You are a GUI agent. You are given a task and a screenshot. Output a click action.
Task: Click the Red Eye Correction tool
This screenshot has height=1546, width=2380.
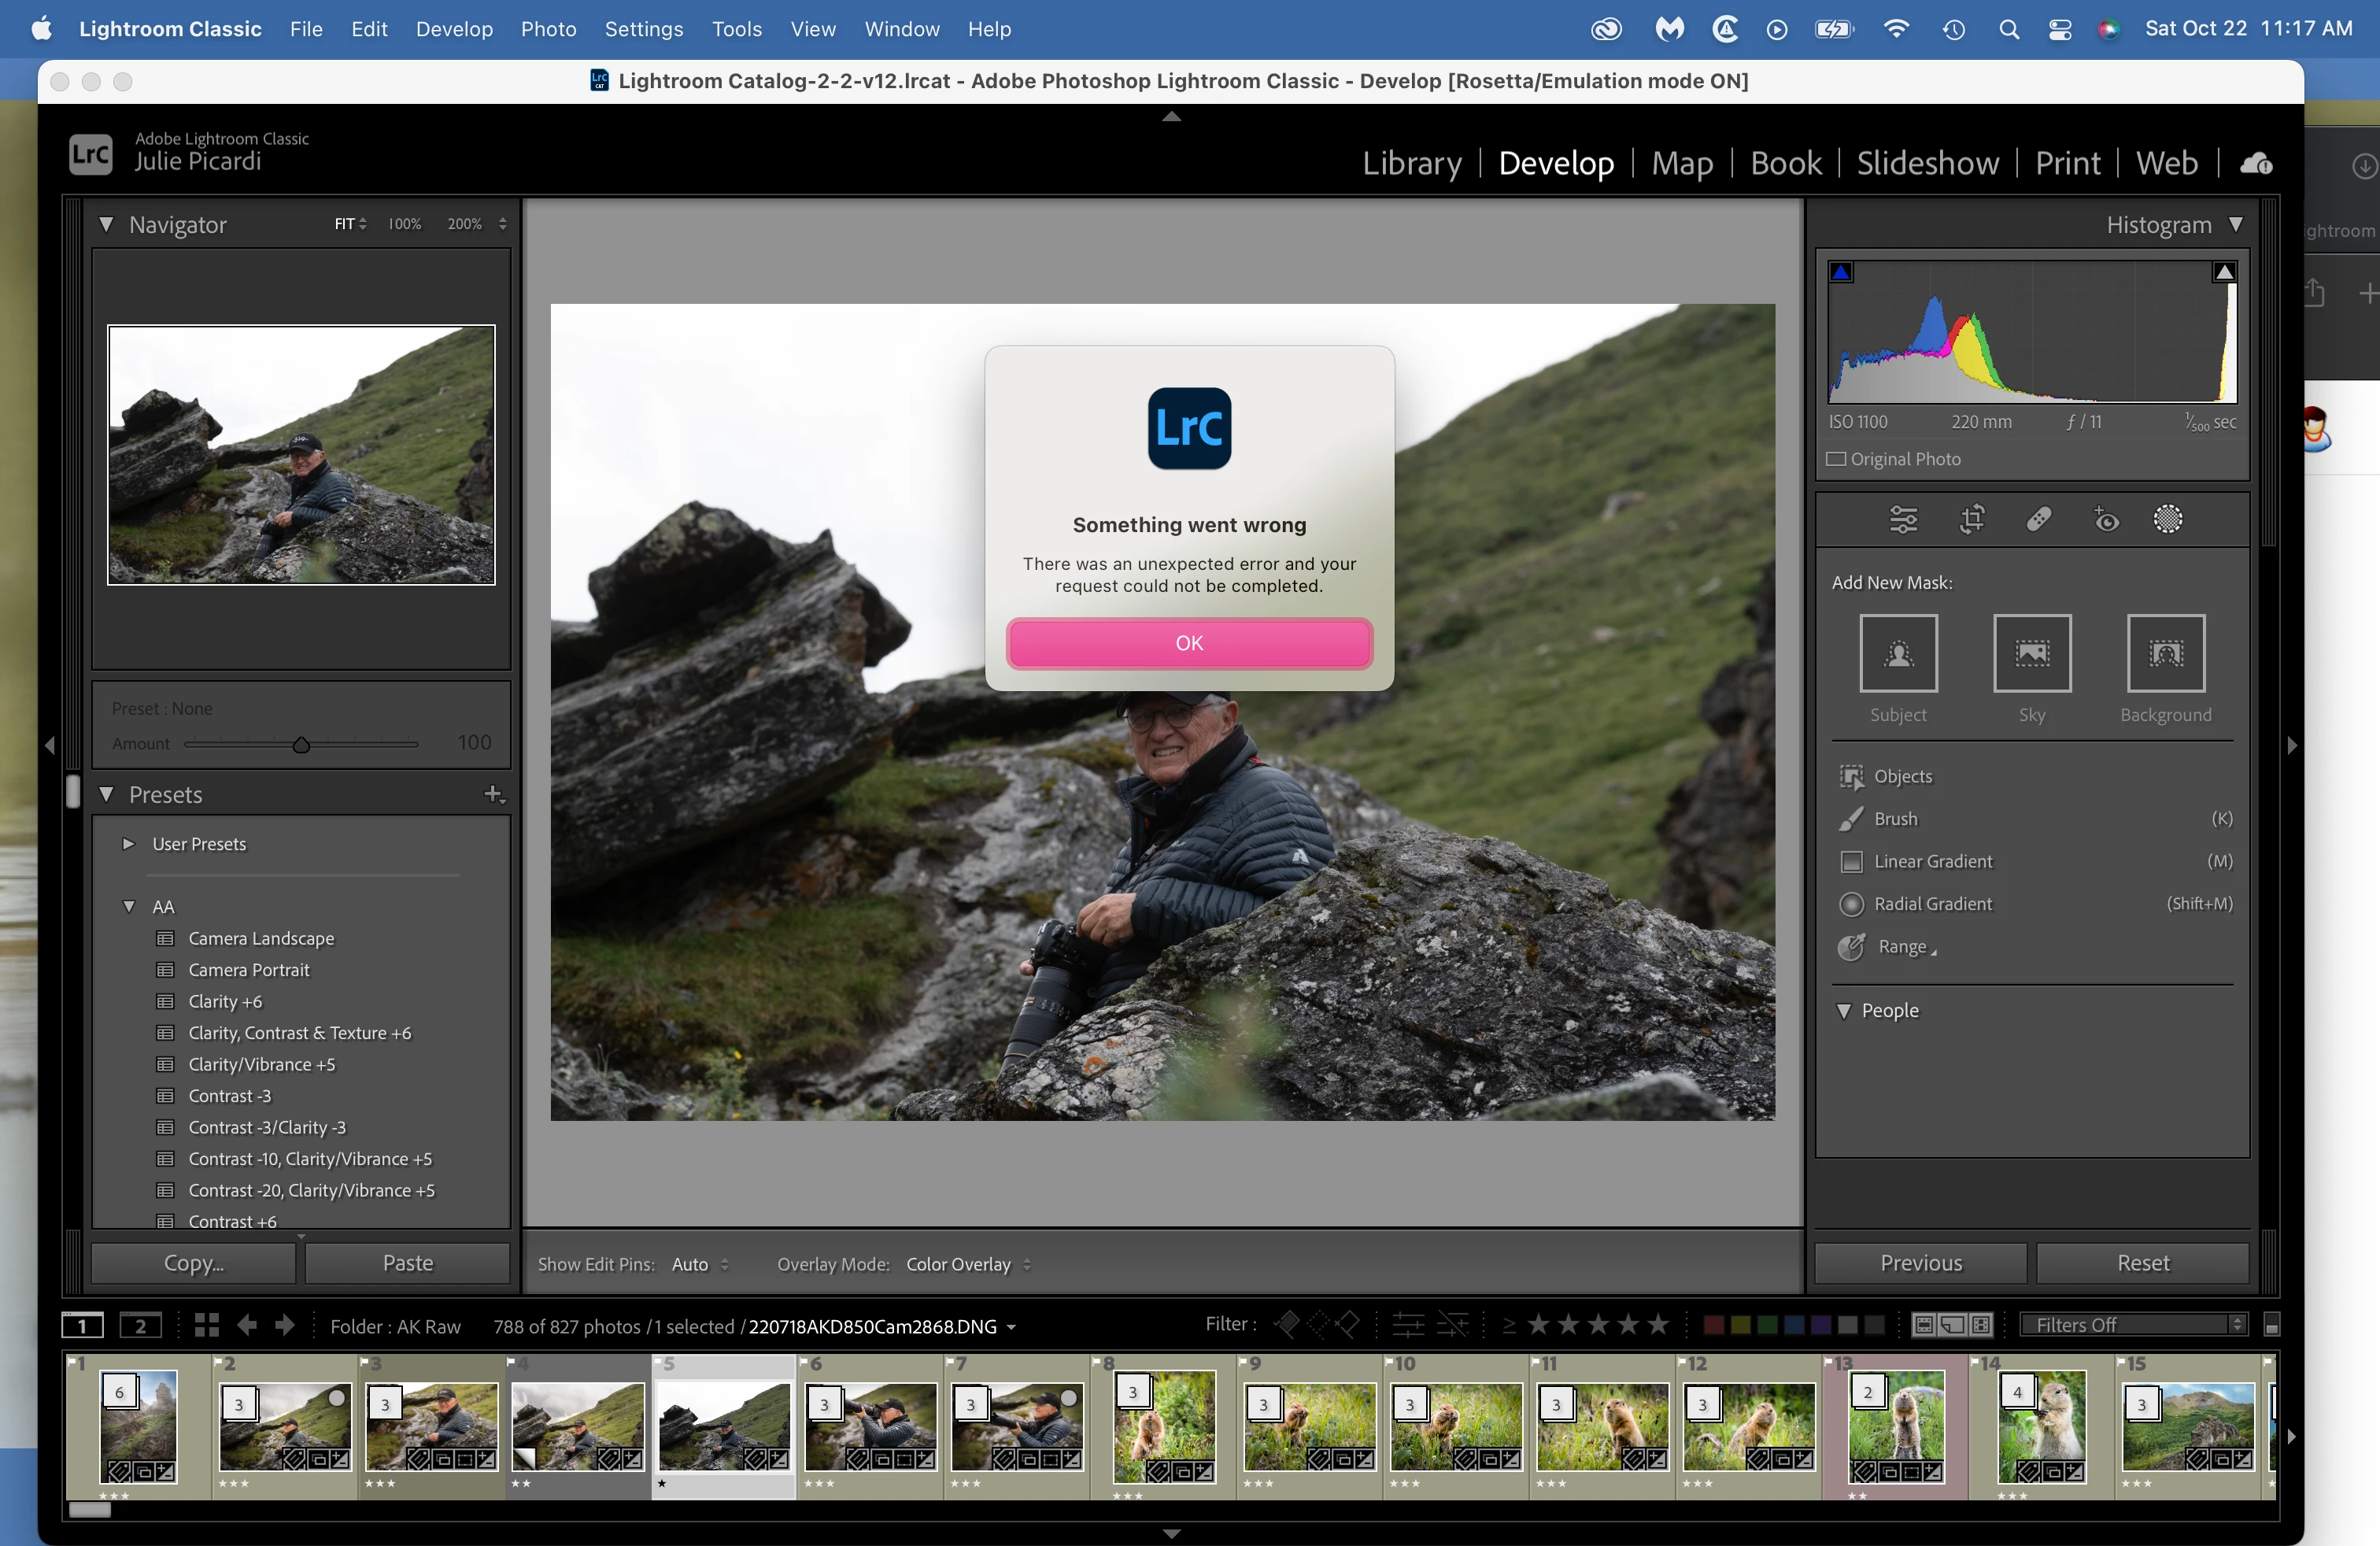[2106, 519]
